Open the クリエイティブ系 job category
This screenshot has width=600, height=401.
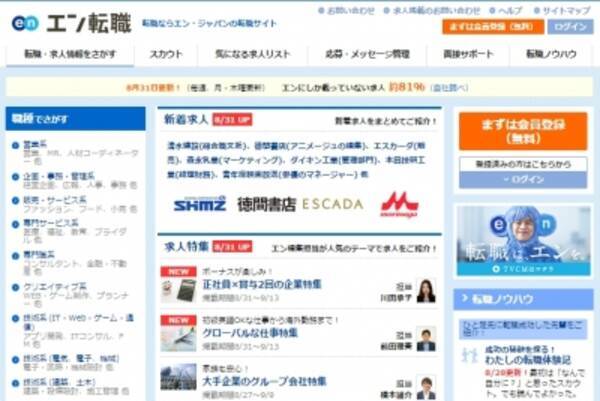click(x=55, y=287)
